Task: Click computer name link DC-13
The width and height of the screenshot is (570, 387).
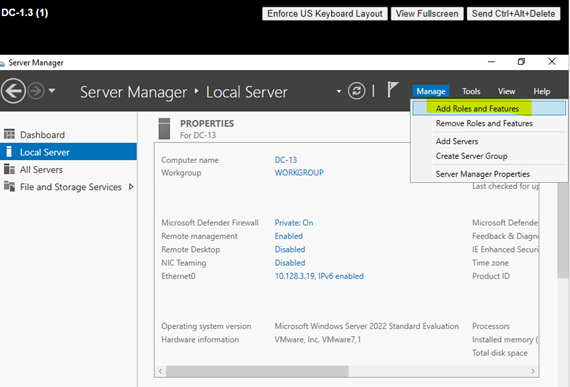Action: click(286, 160)
